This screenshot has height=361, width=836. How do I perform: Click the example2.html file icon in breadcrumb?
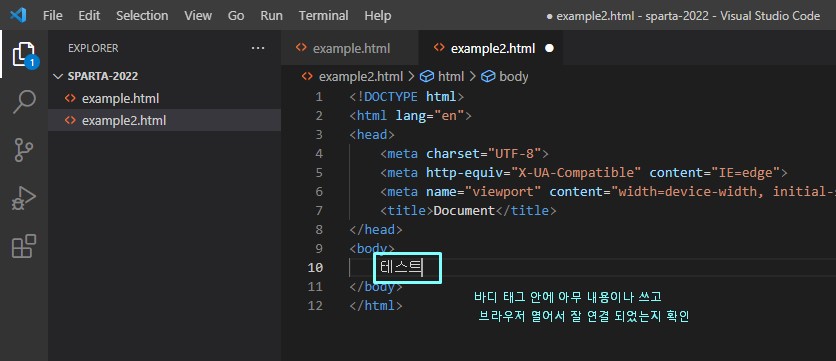pyautogui.click(x=307, y=77)
